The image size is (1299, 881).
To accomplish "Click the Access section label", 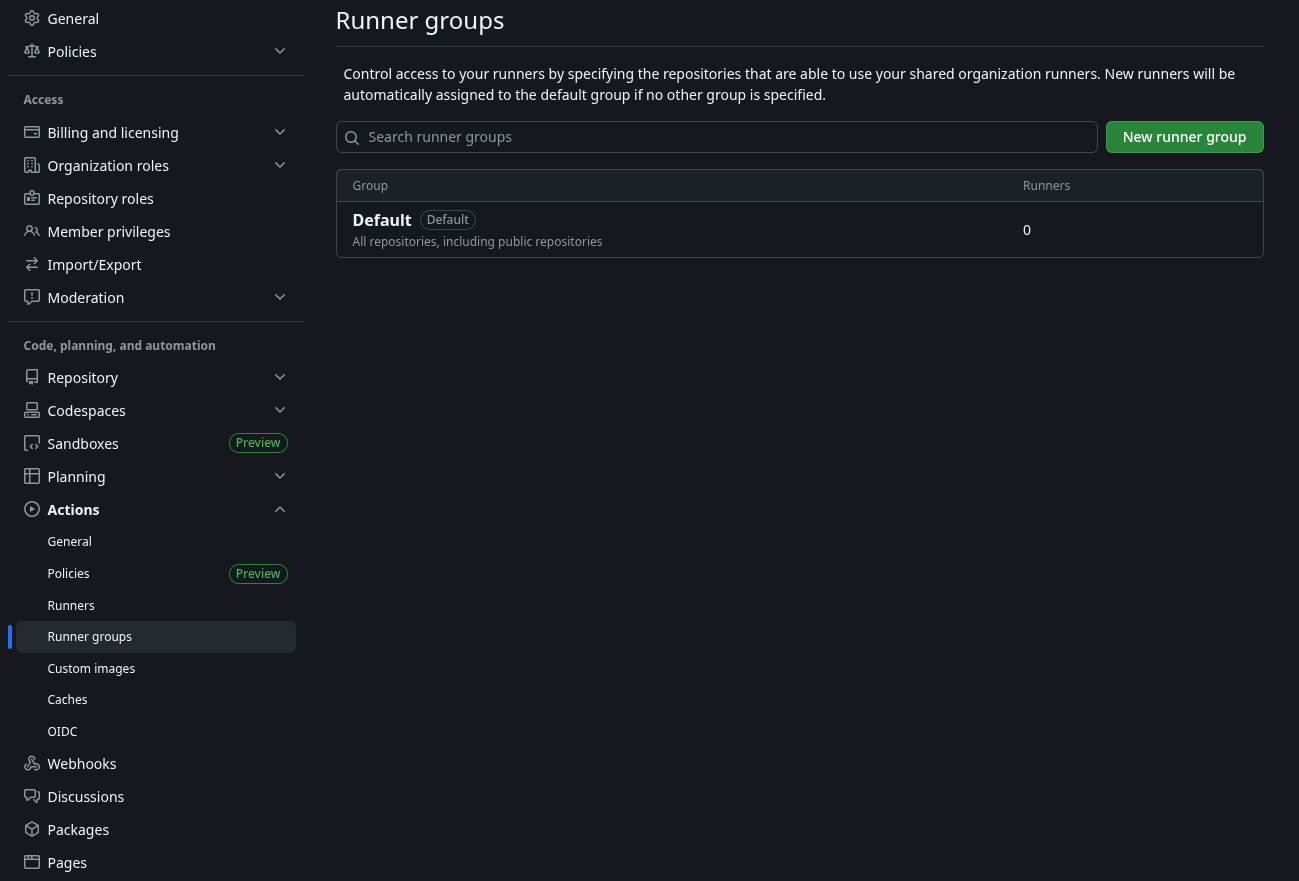I will [x=43, y=100].
